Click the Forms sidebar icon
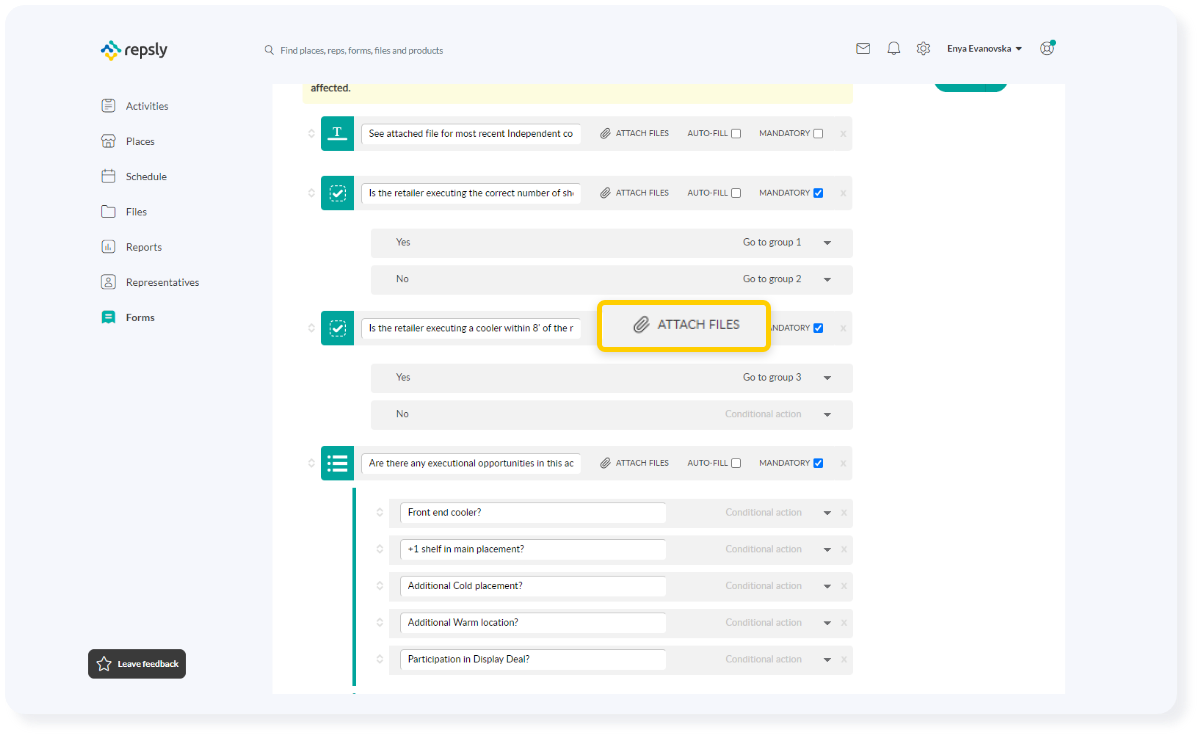 pyautogui.click(x=108, y=317)
